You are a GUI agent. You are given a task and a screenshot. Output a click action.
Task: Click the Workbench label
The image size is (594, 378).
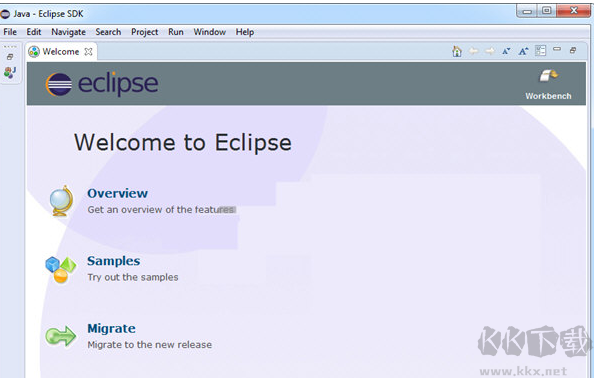click(x=548, y=96)
